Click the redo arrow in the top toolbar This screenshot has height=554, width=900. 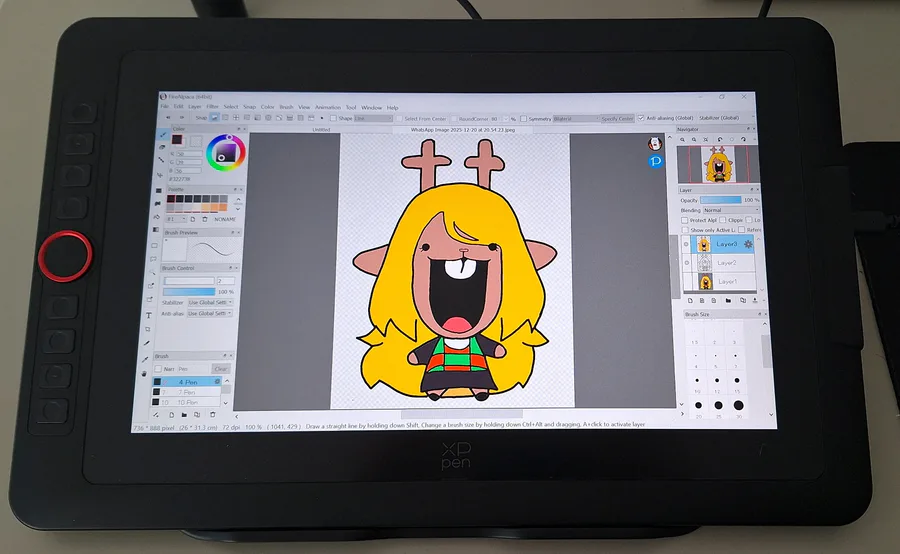click(x=182, y=118)
